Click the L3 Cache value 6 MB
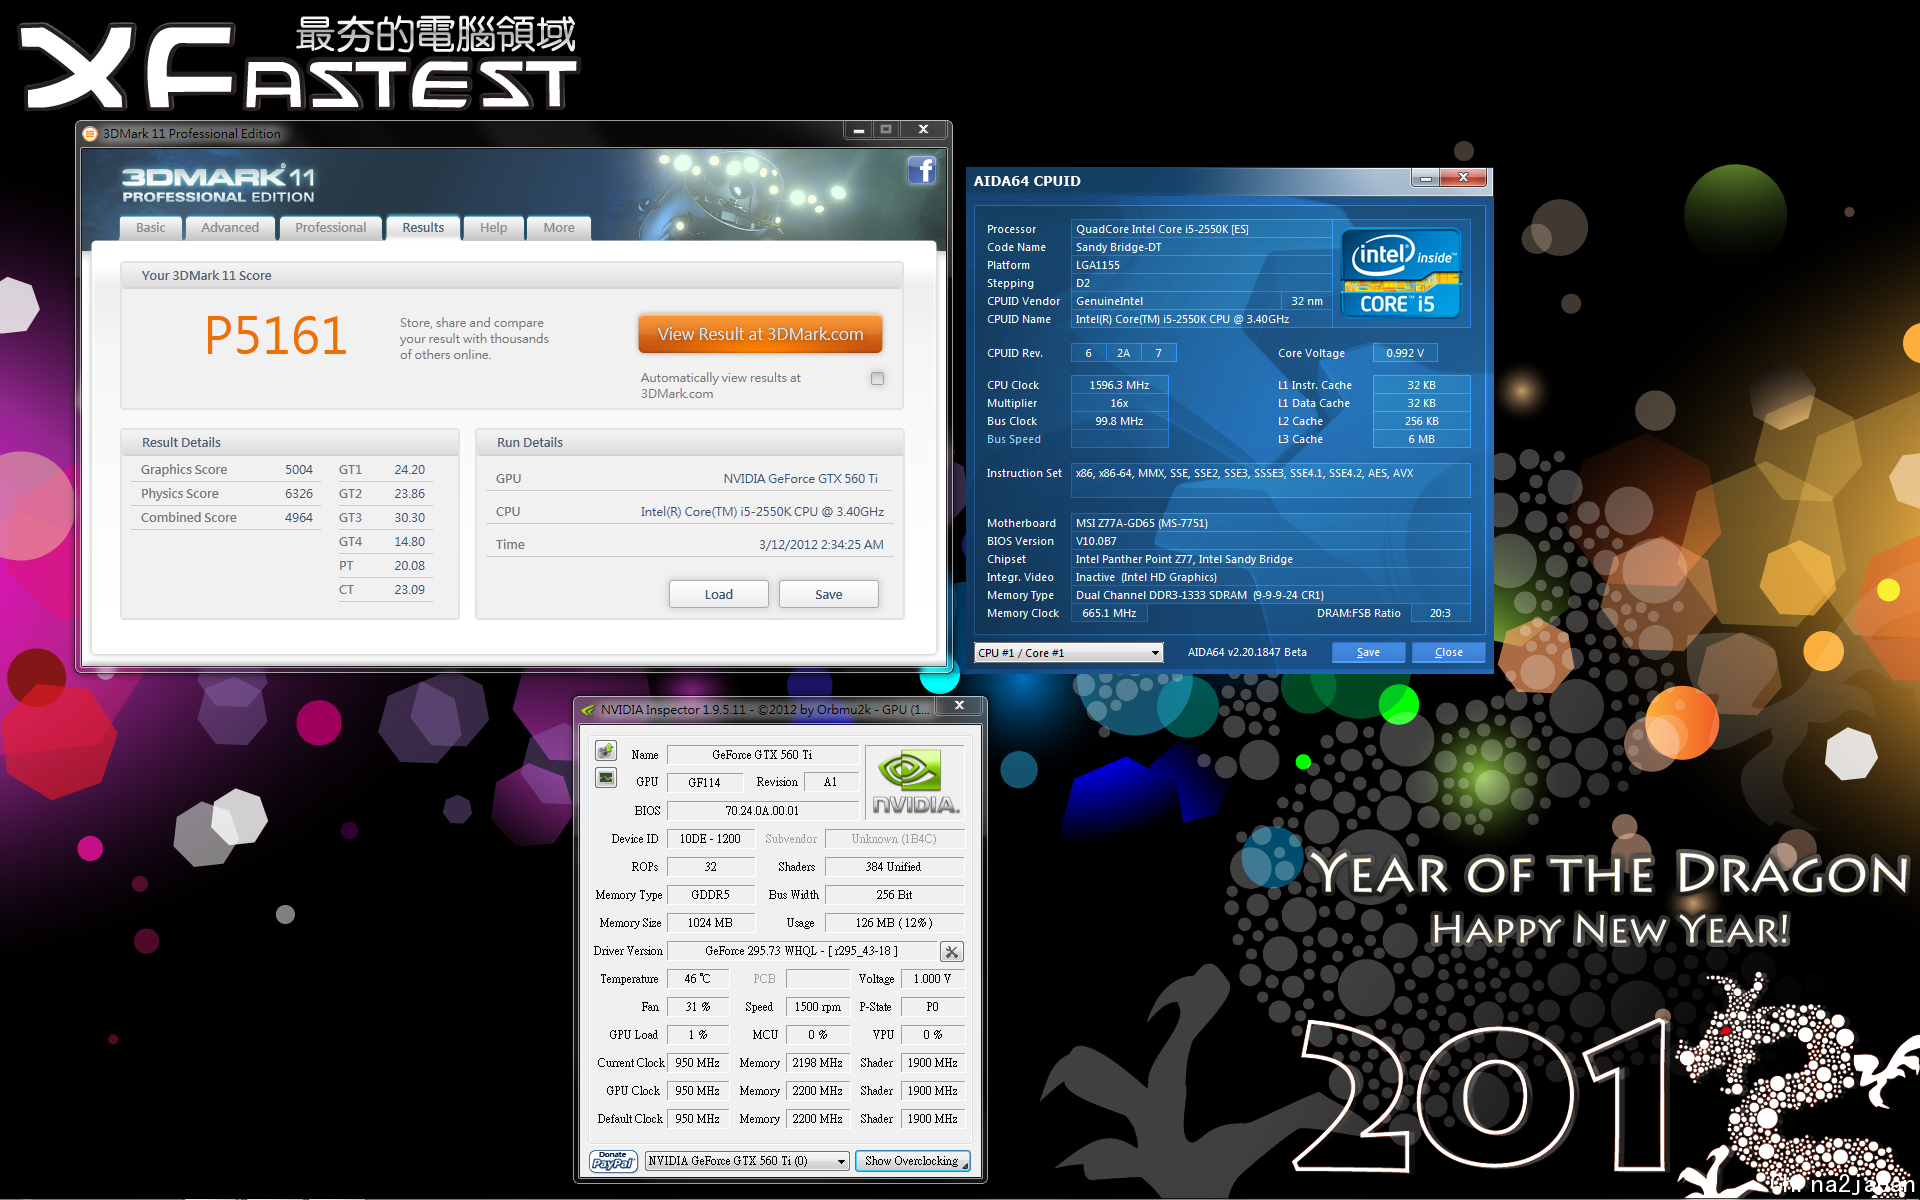Screen dimensions: 1920x1200 pyautogui.click(x=1421, y=439)
